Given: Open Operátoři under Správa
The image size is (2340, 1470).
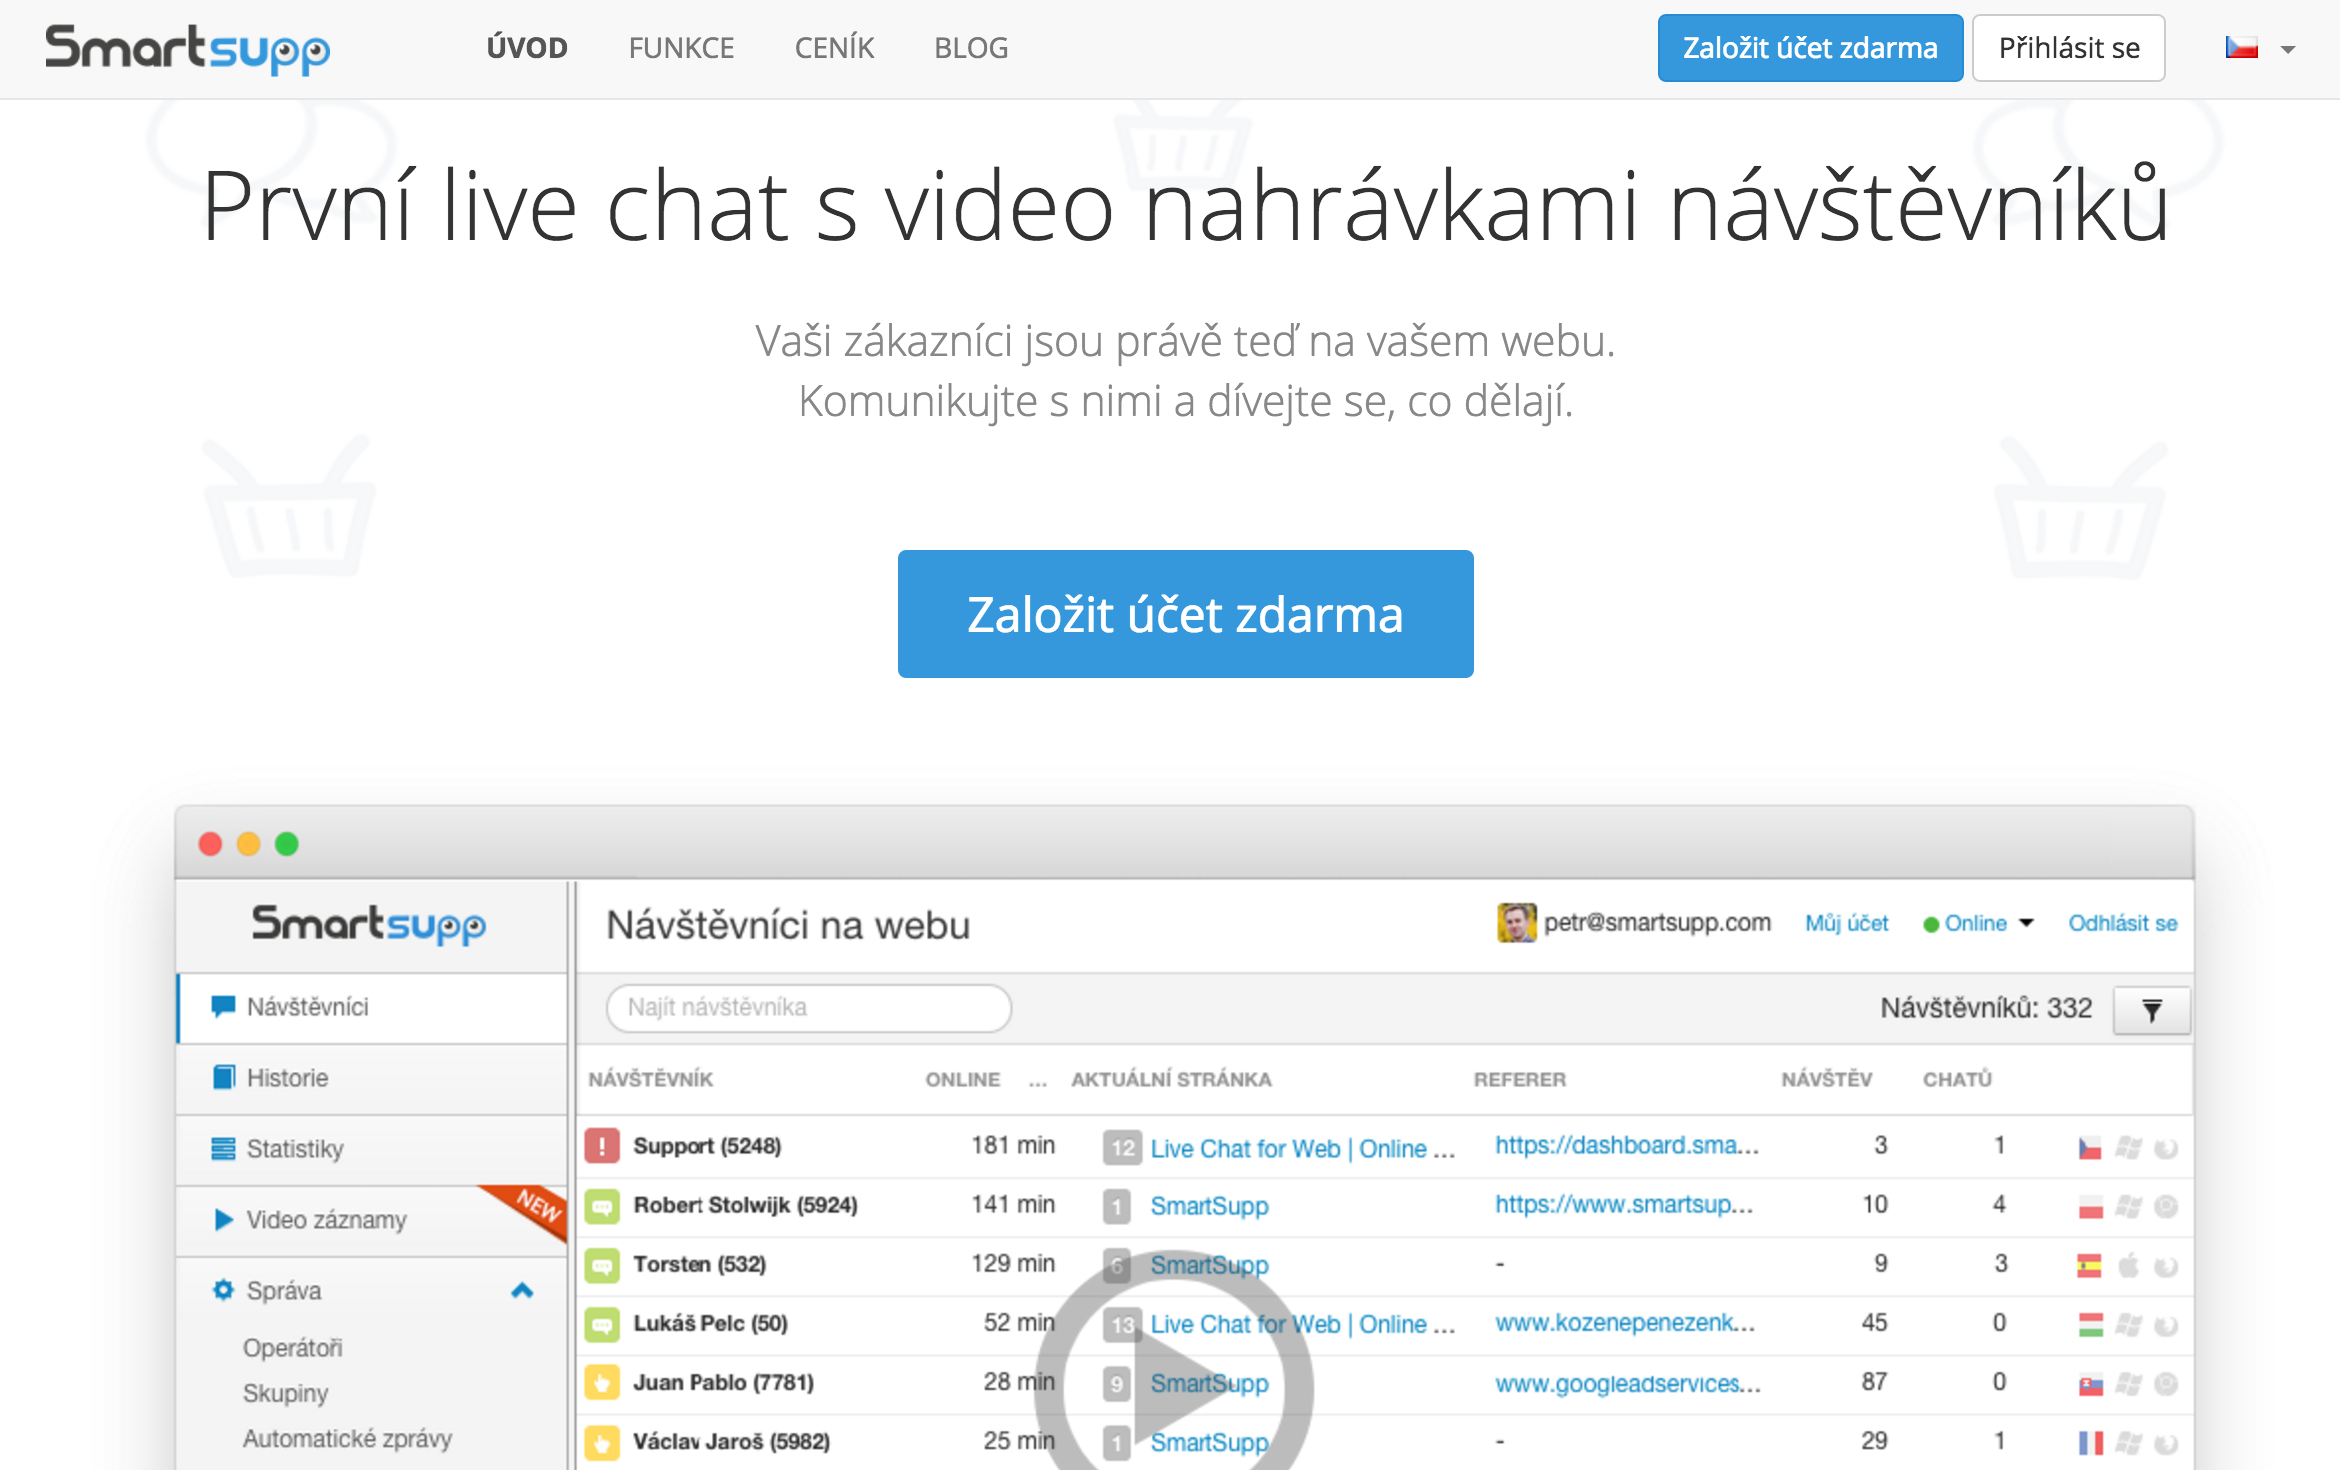Looking at the screenshot, I should [x=292, y=1348].
